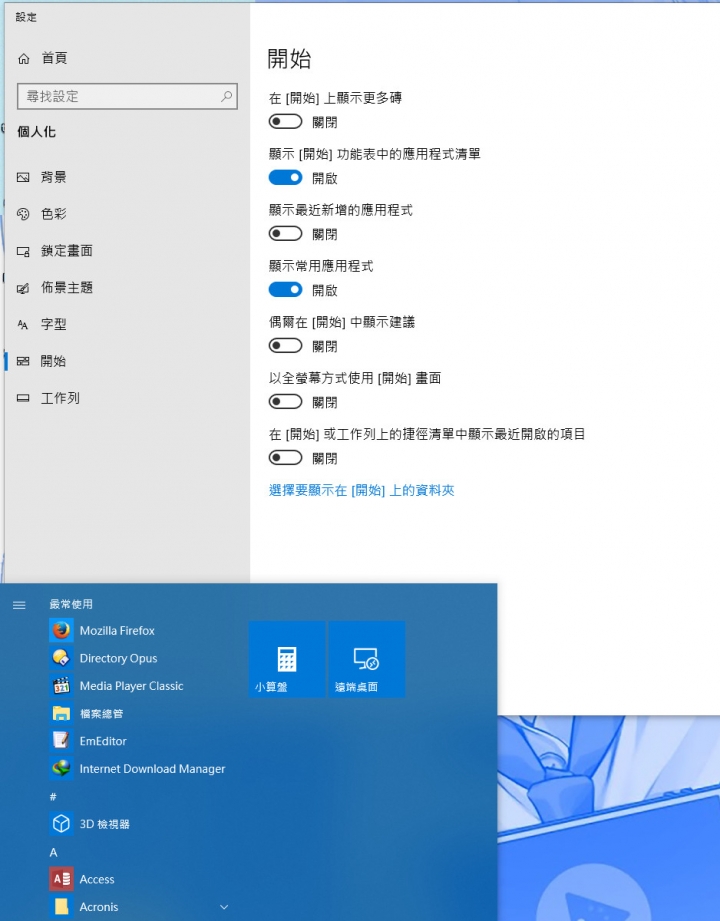This screenshot has height=921, width=720.
Task: Click the 尋找設定 search field
Action: pos(127,96)
